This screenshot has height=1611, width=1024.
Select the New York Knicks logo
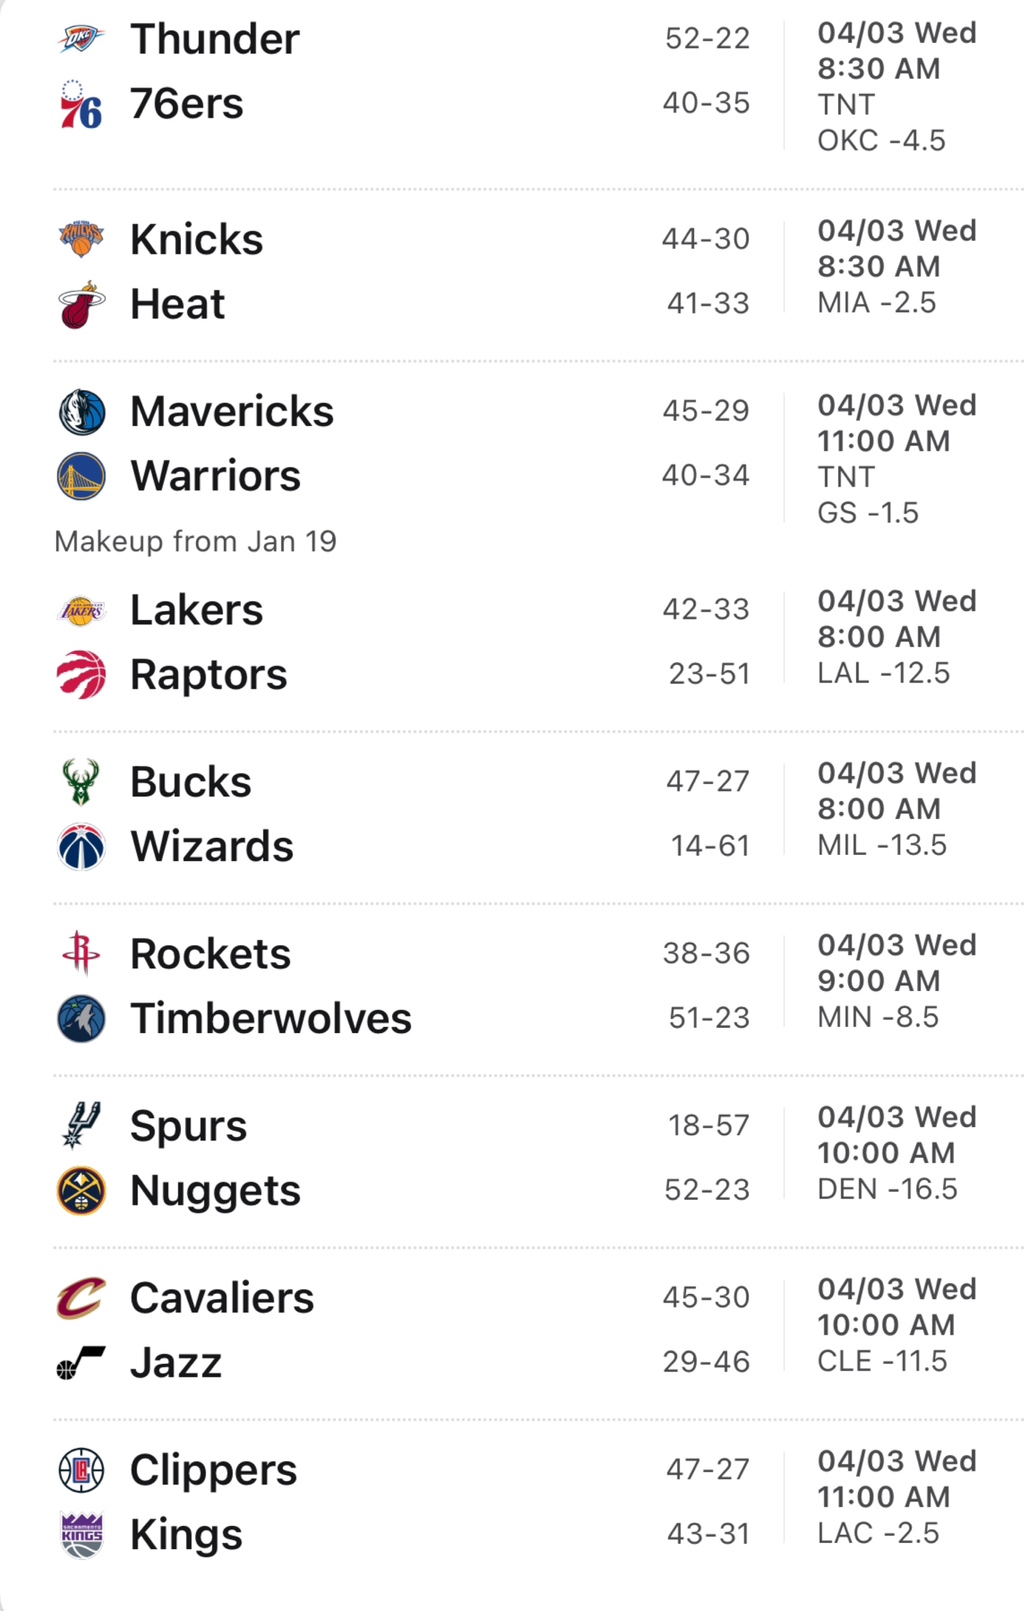coord(81,239)
